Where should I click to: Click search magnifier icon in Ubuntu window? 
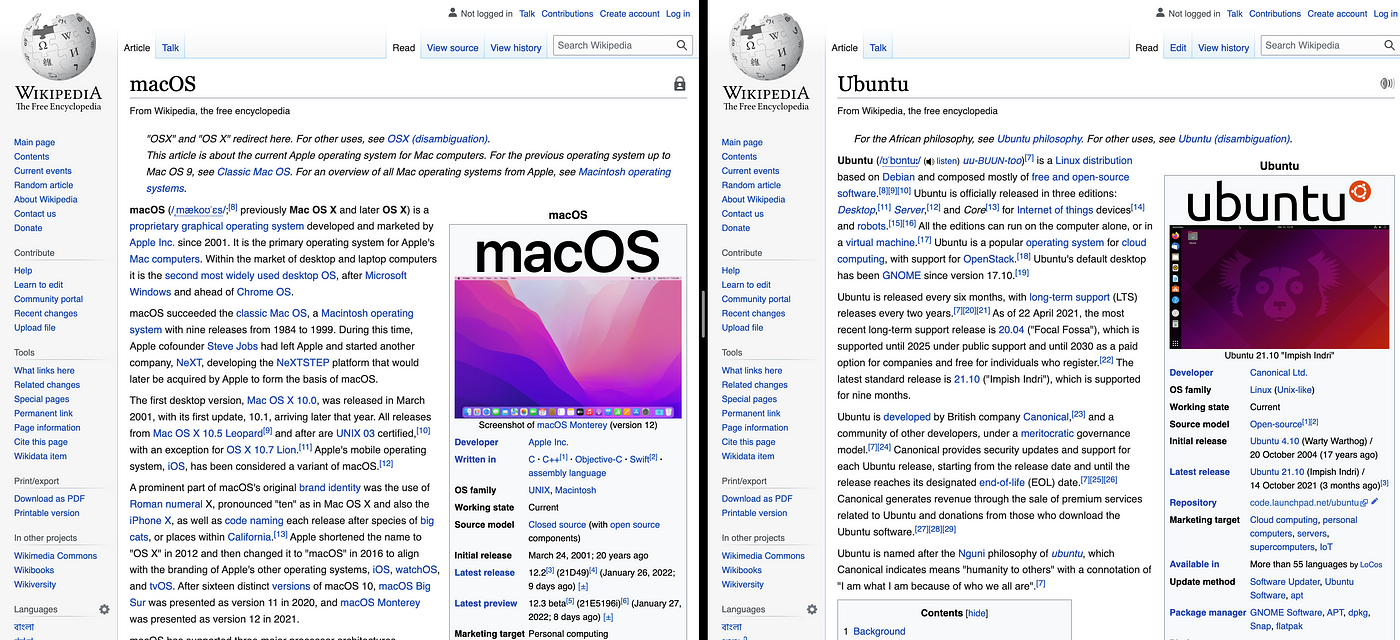(x=1390, y=45)
